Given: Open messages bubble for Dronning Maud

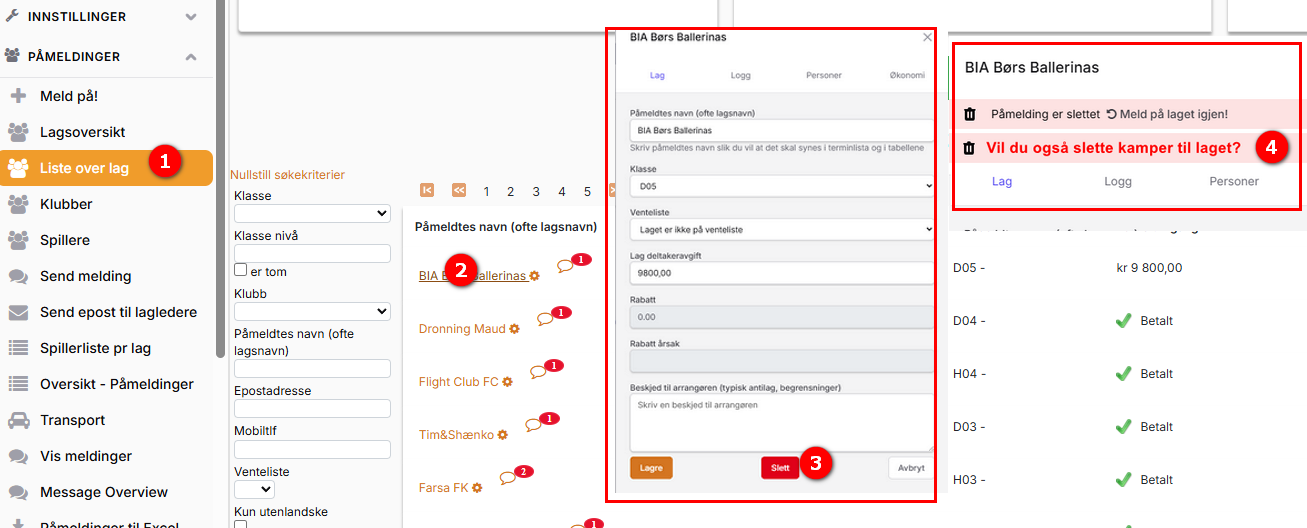Looking at the screenshot, I should (x=545, y=319).
